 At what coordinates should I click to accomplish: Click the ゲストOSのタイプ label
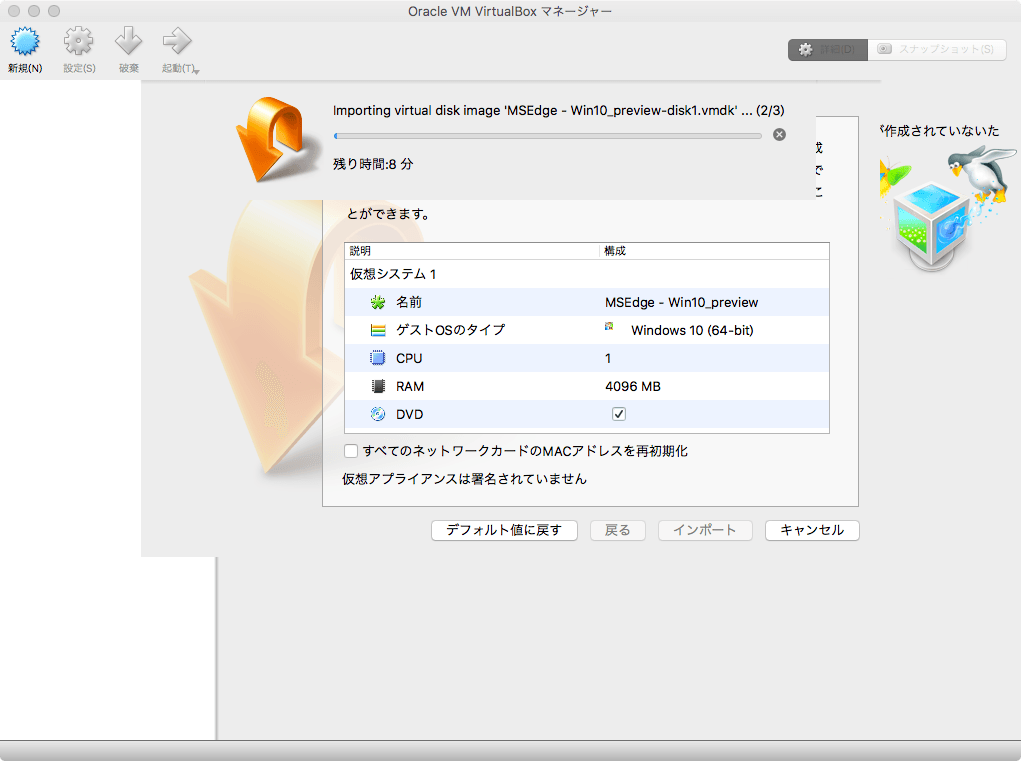pos(451,330)
